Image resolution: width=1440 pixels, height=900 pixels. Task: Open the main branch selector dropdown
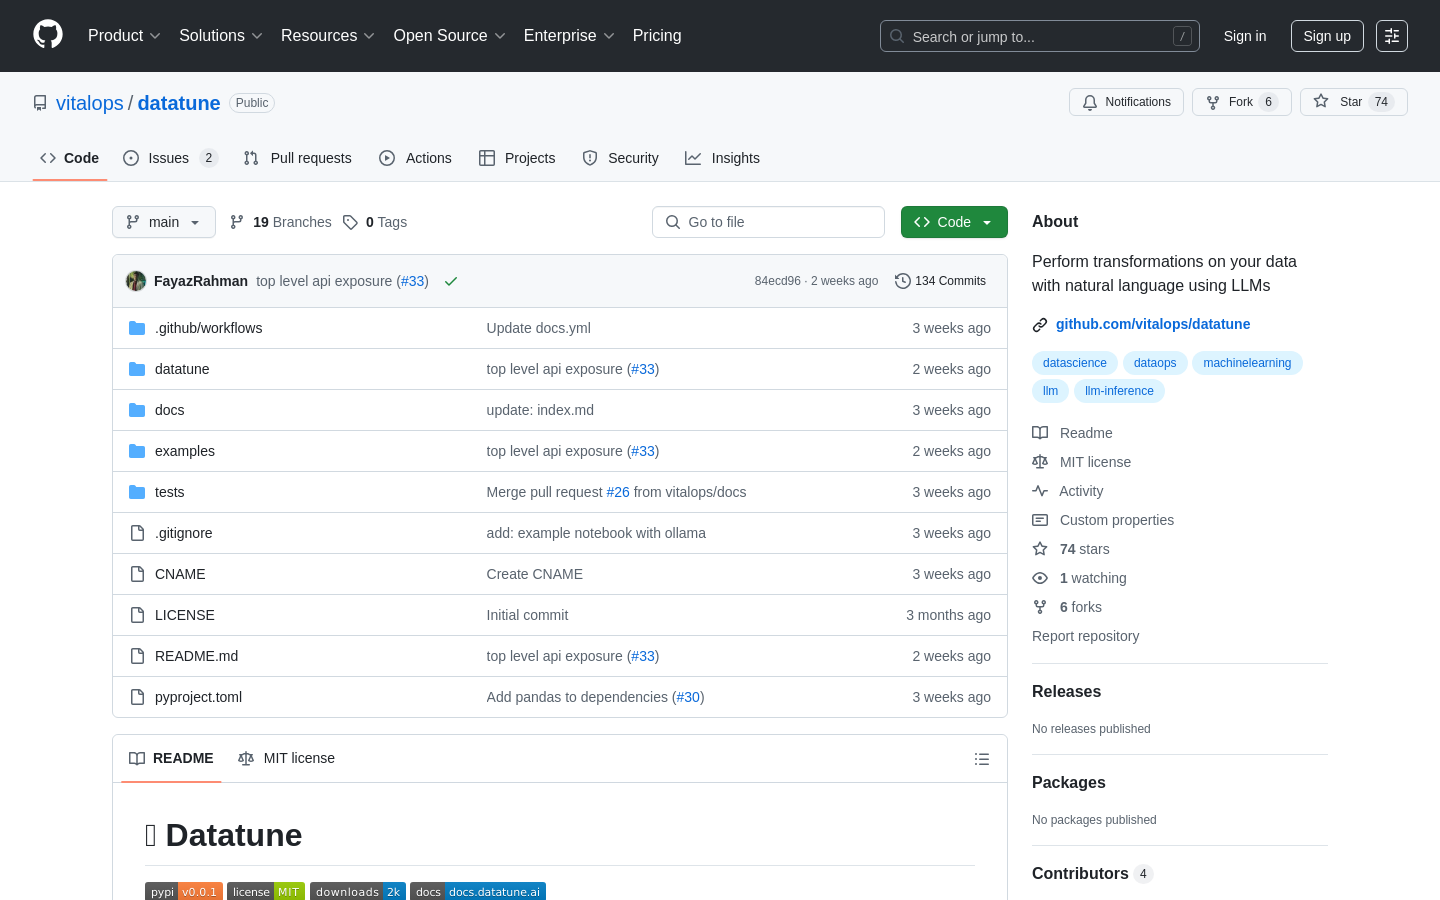pos(164,222)
